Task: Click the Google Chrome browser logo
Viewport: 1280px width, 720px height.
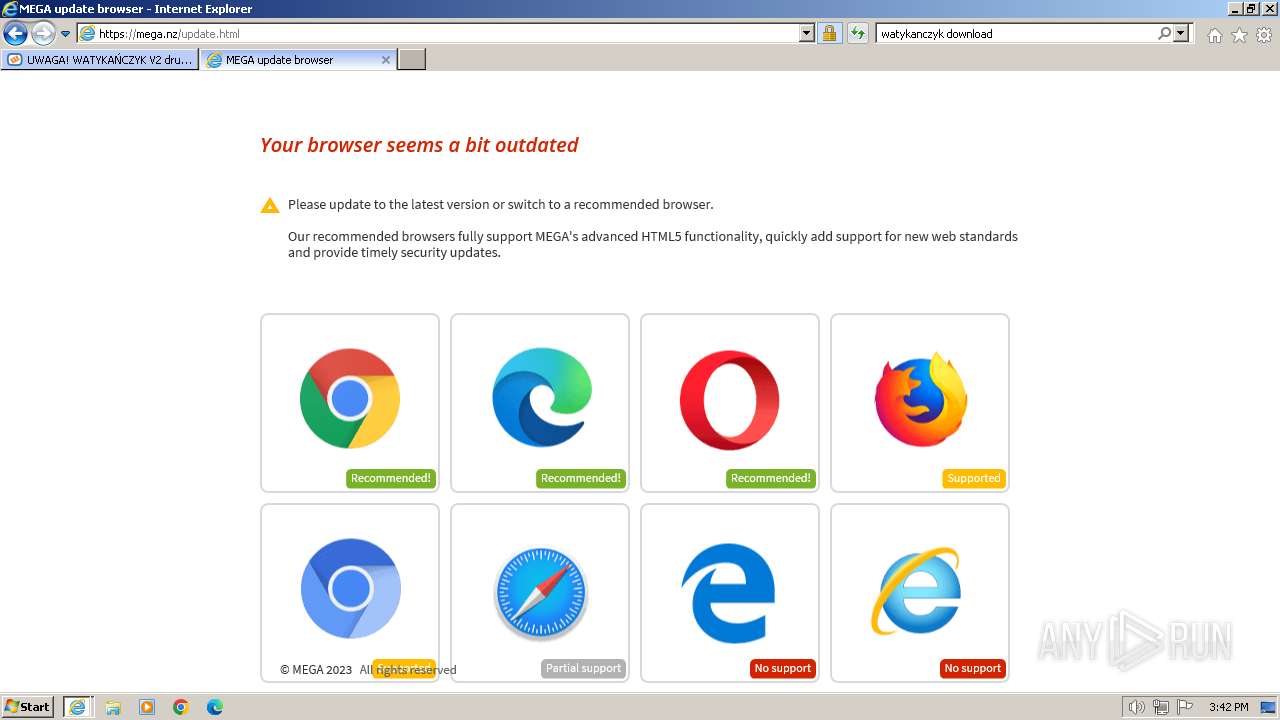Action: click(350, 398)
